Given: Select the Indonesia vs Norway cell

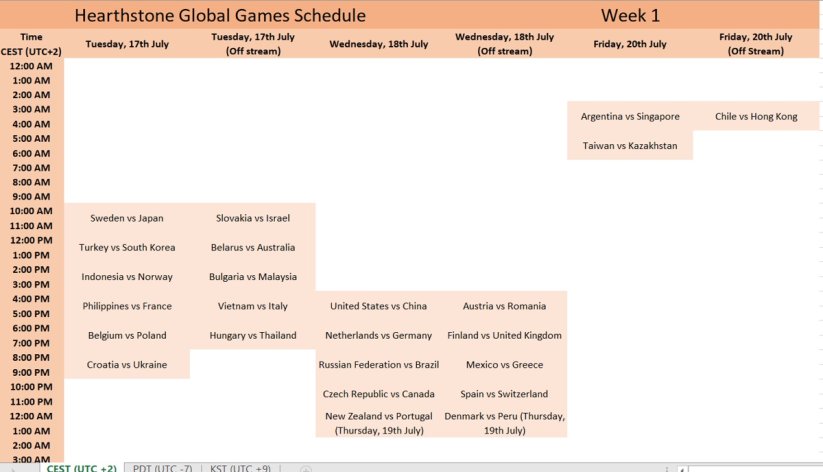Looking at the screenshot, I should point(127,277).
